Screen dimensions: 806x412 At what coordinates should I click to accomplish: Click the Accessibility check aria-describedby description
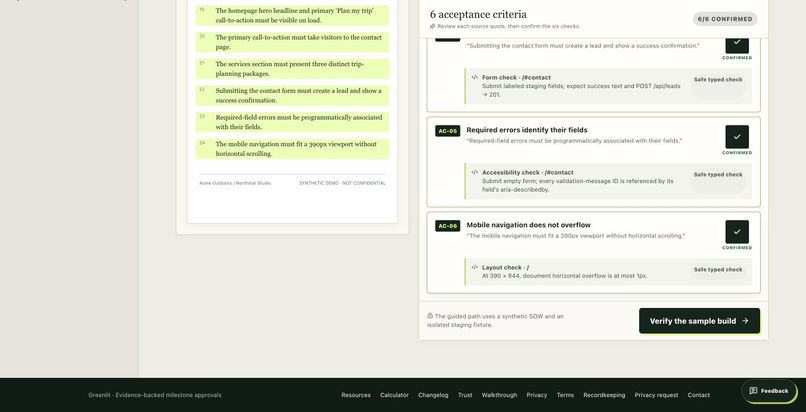(577, 185)
